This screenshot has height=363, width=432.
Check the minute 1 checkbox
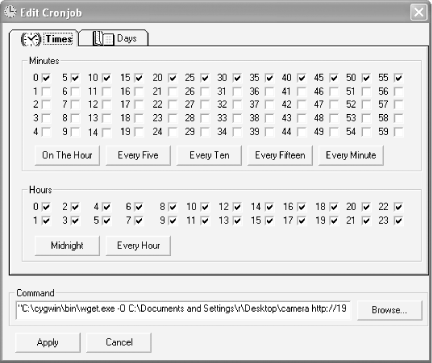(46, 91)
